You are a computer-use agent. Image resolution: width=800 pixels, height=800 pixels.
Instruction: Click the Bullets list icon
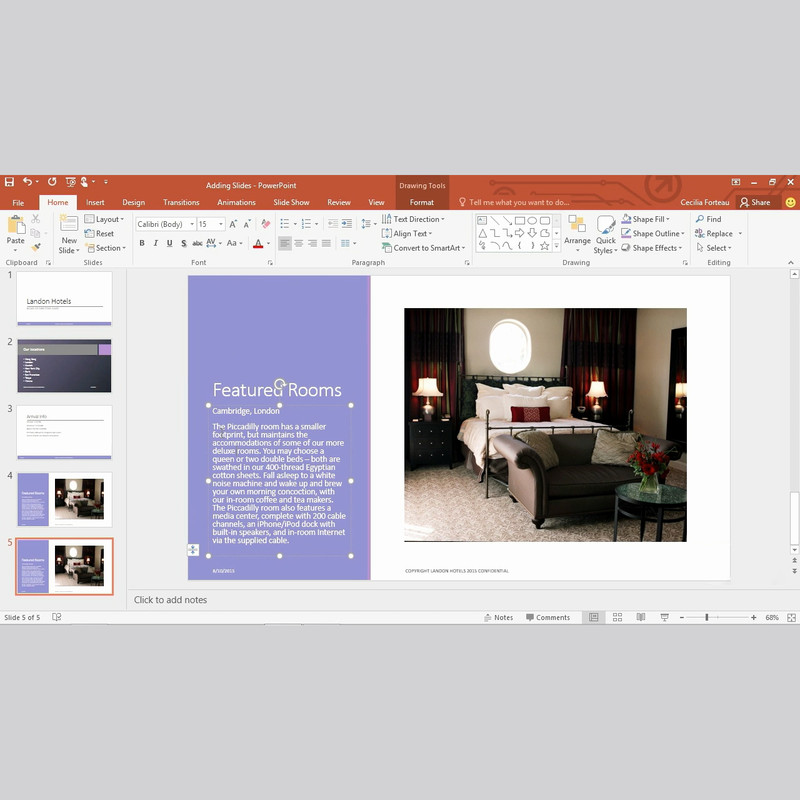click(x=285, y=224)
